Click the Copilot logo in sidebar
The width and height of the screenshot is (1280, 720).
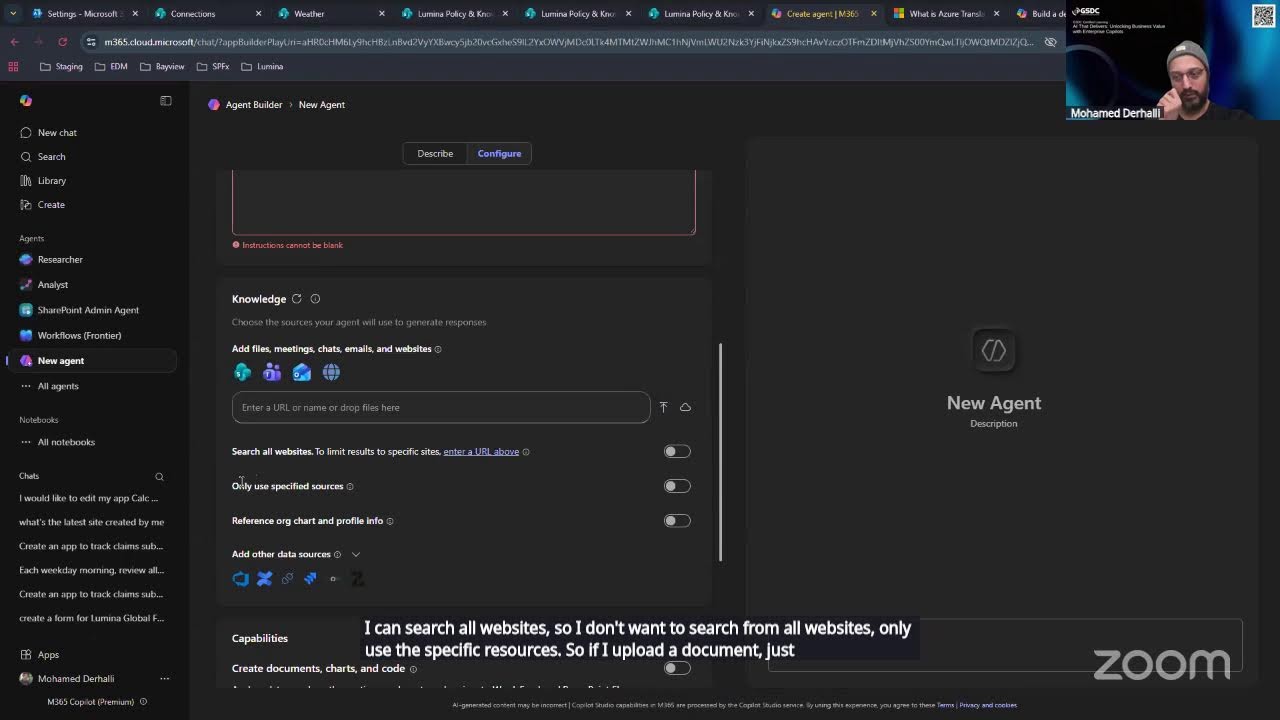click(26, 101)
